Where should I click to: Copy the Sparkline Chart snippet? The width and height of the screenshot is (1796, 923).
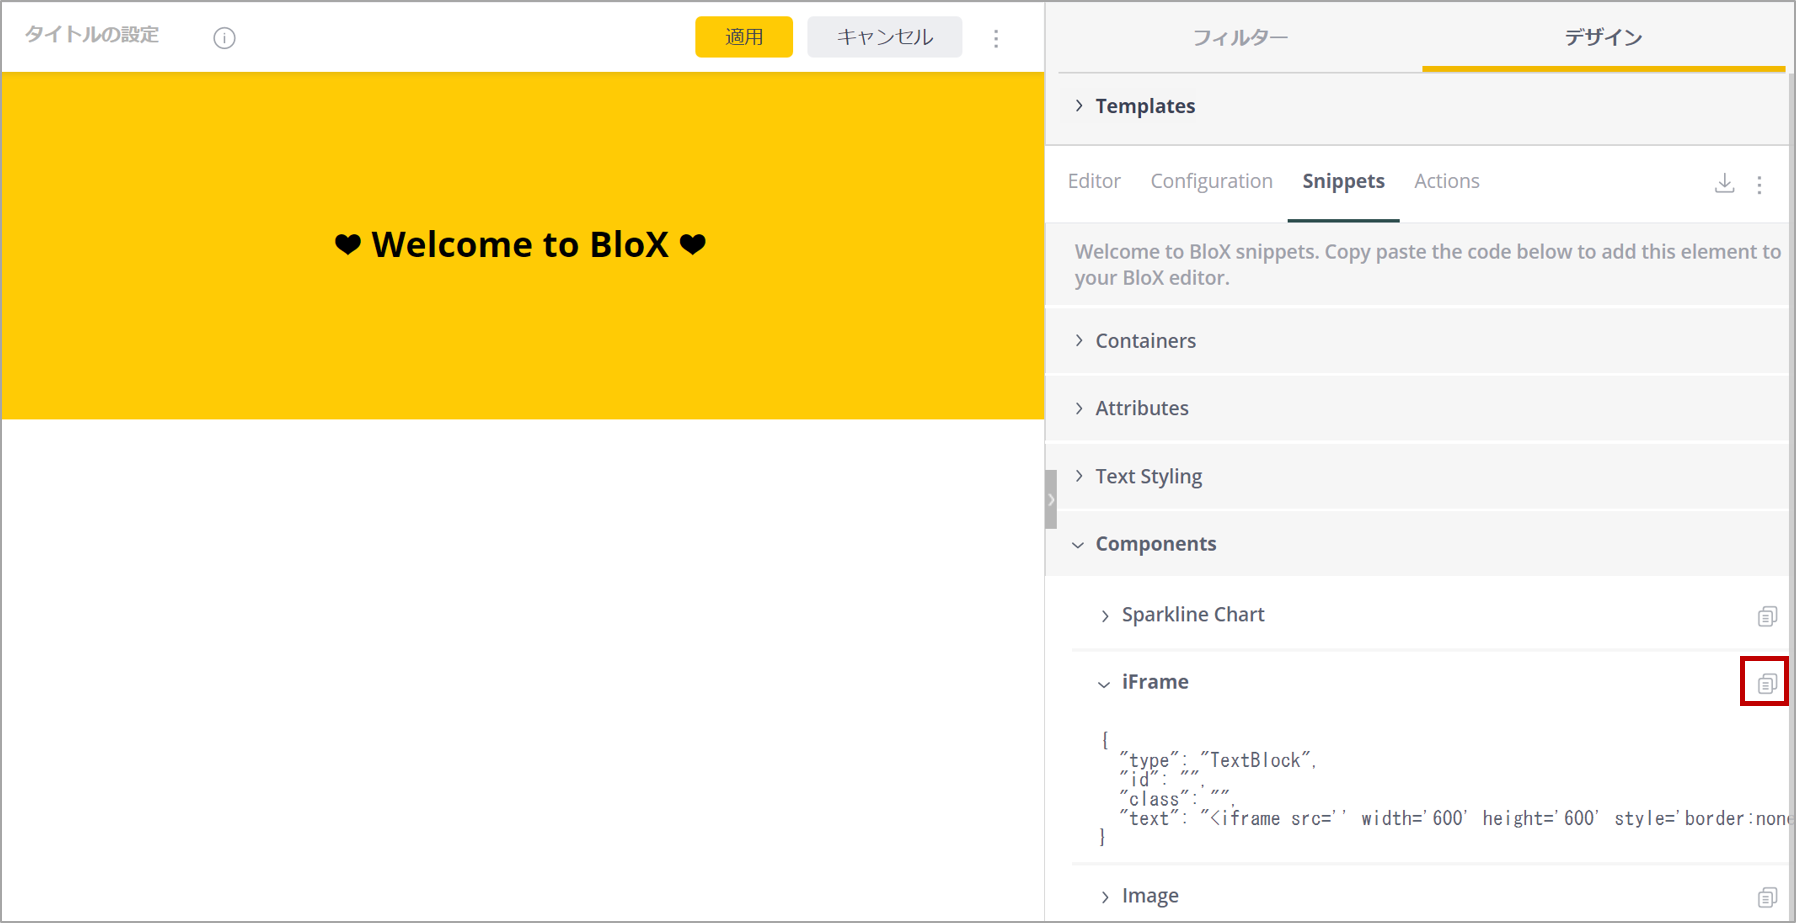tap(1767, 616)
